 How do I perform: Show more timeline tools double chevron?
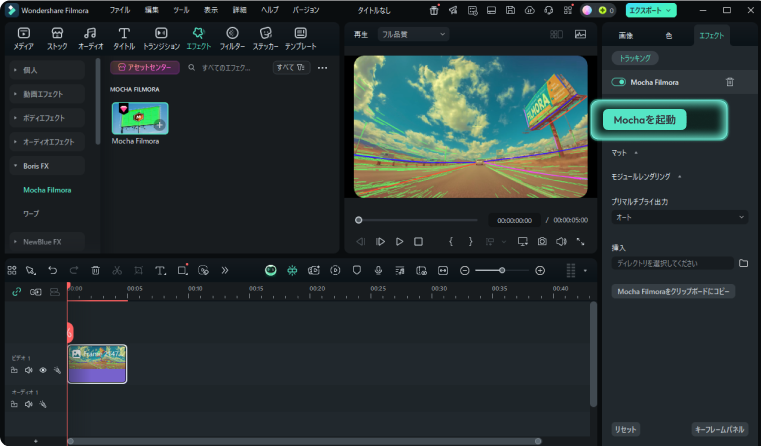(225, 271)
